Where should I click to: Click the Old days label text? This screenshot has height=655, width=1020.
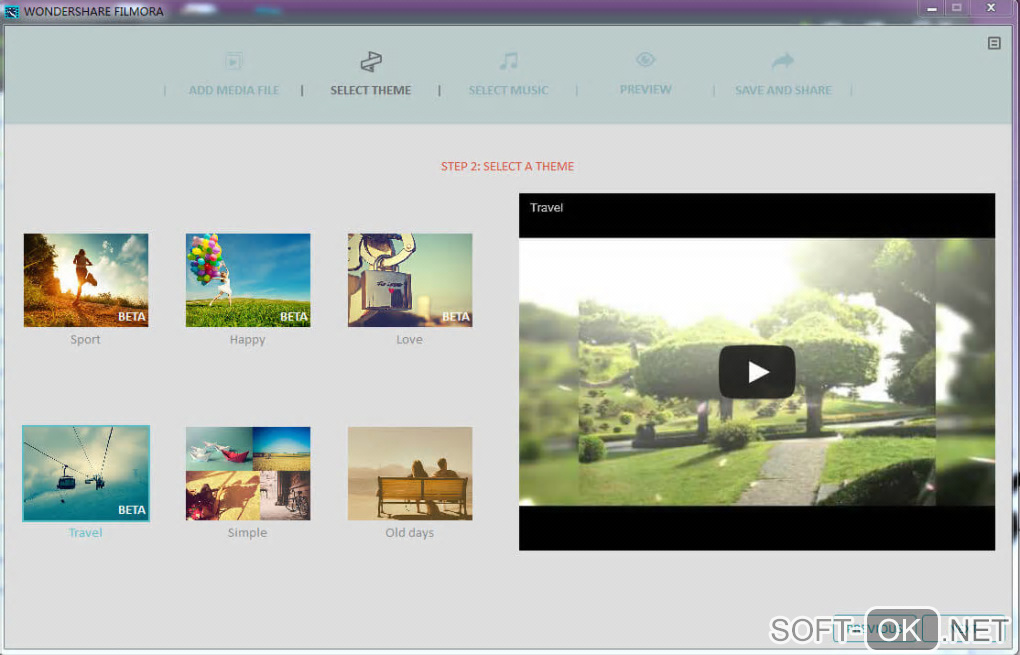click(x=409, y=533)
